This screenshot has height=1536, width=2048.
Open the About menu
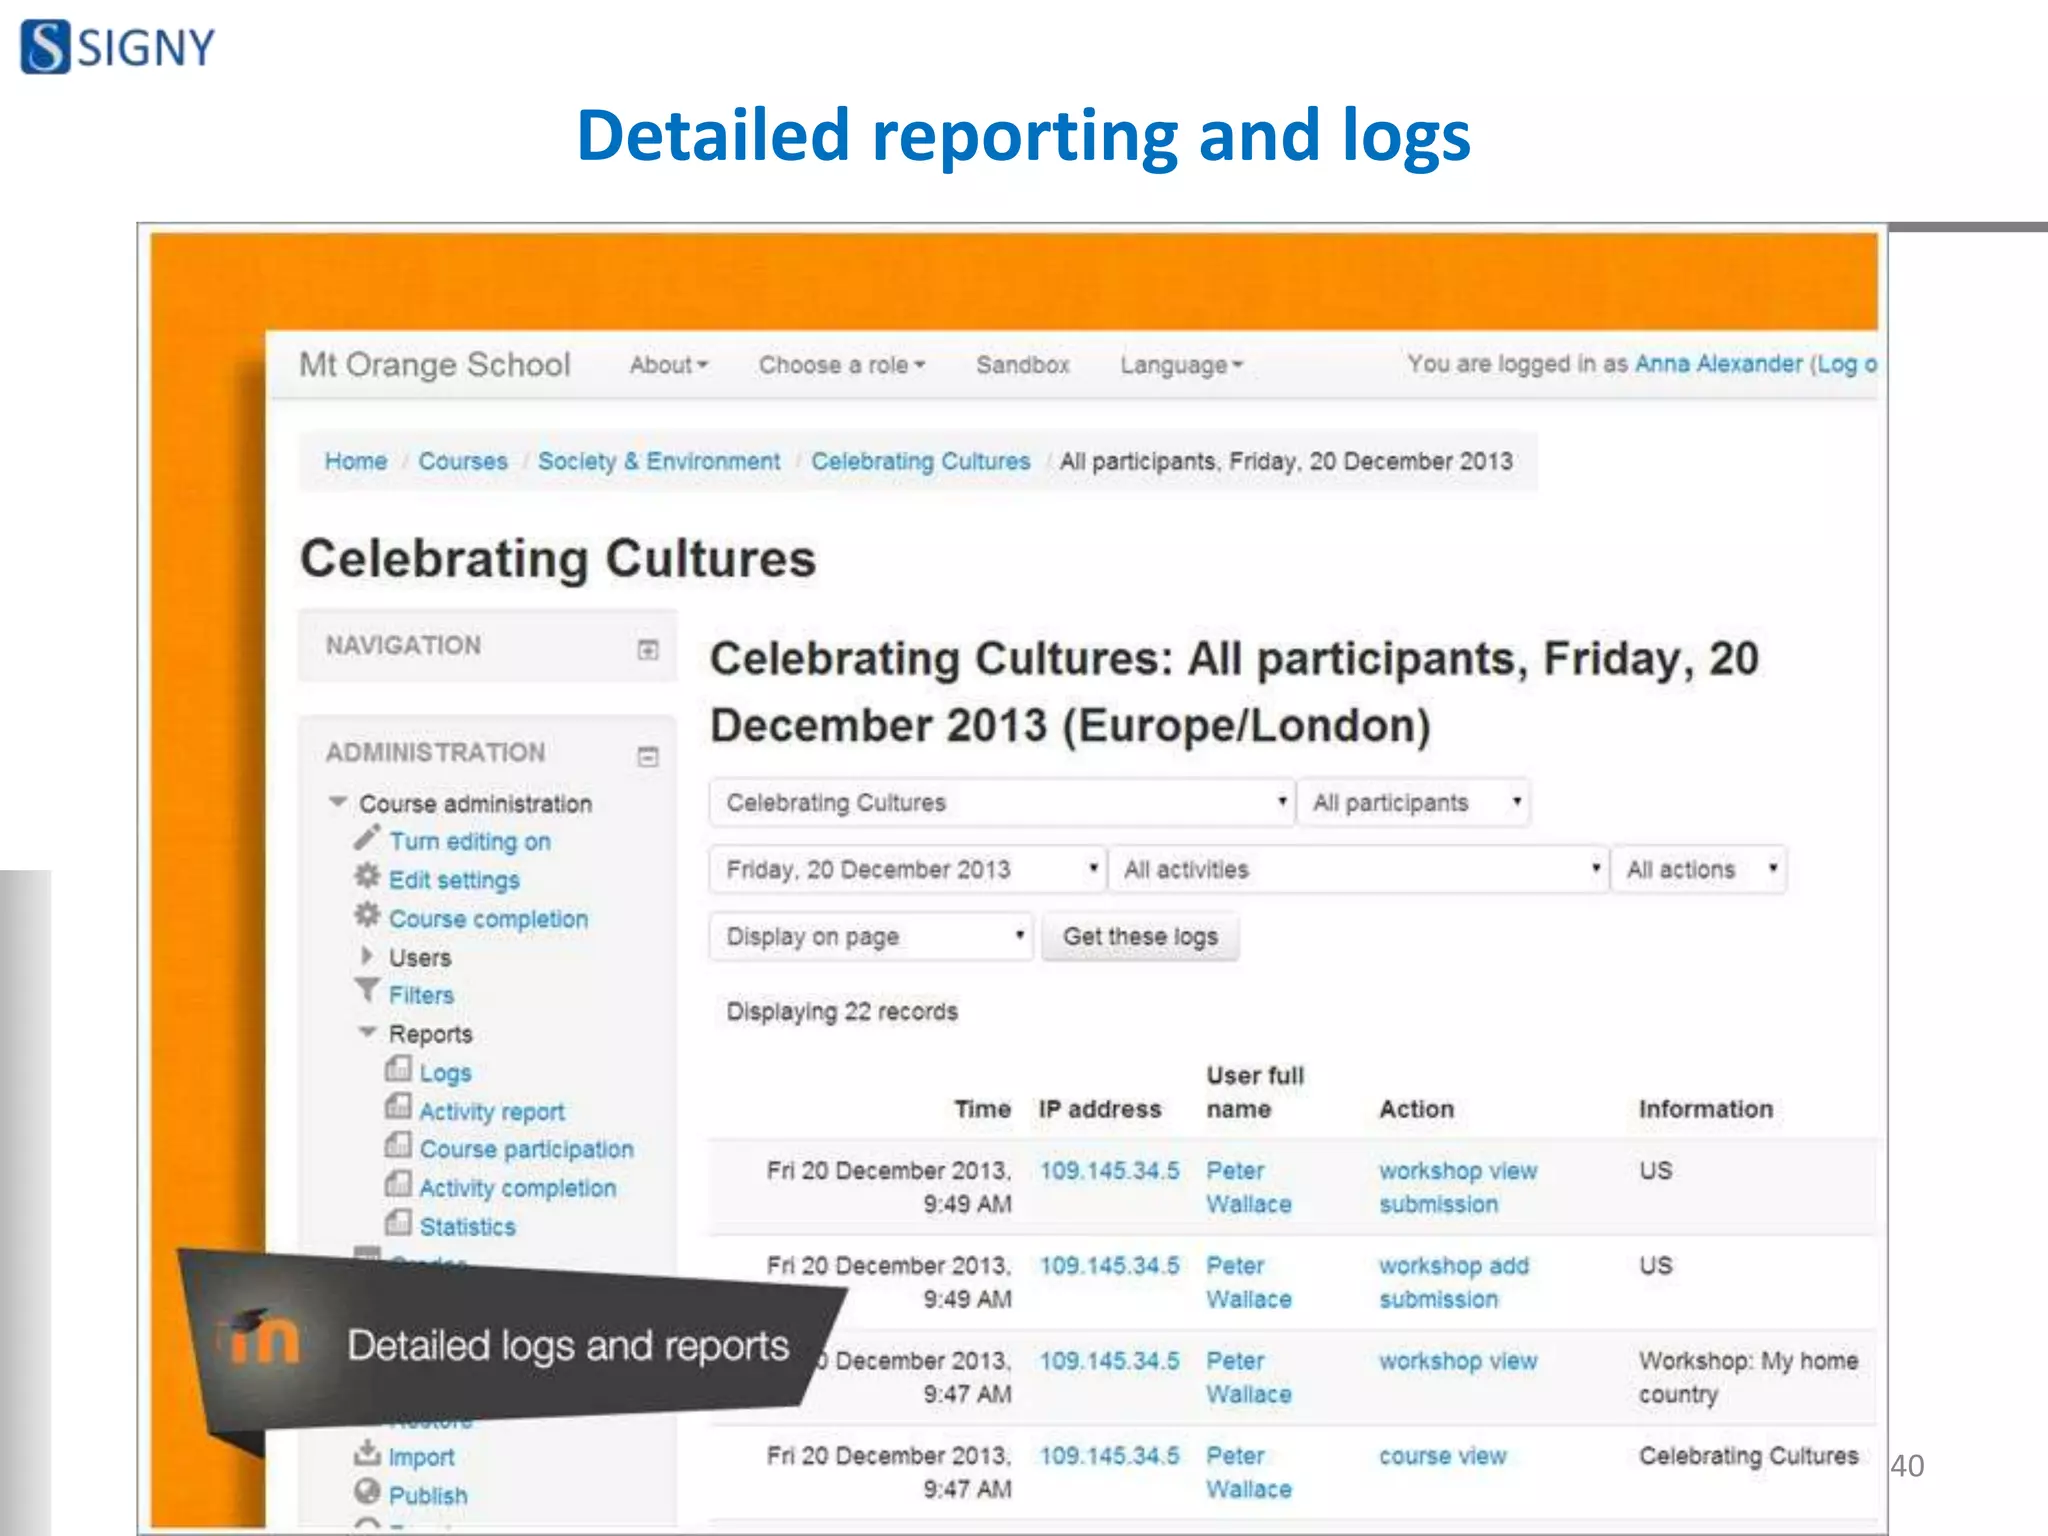669,365
